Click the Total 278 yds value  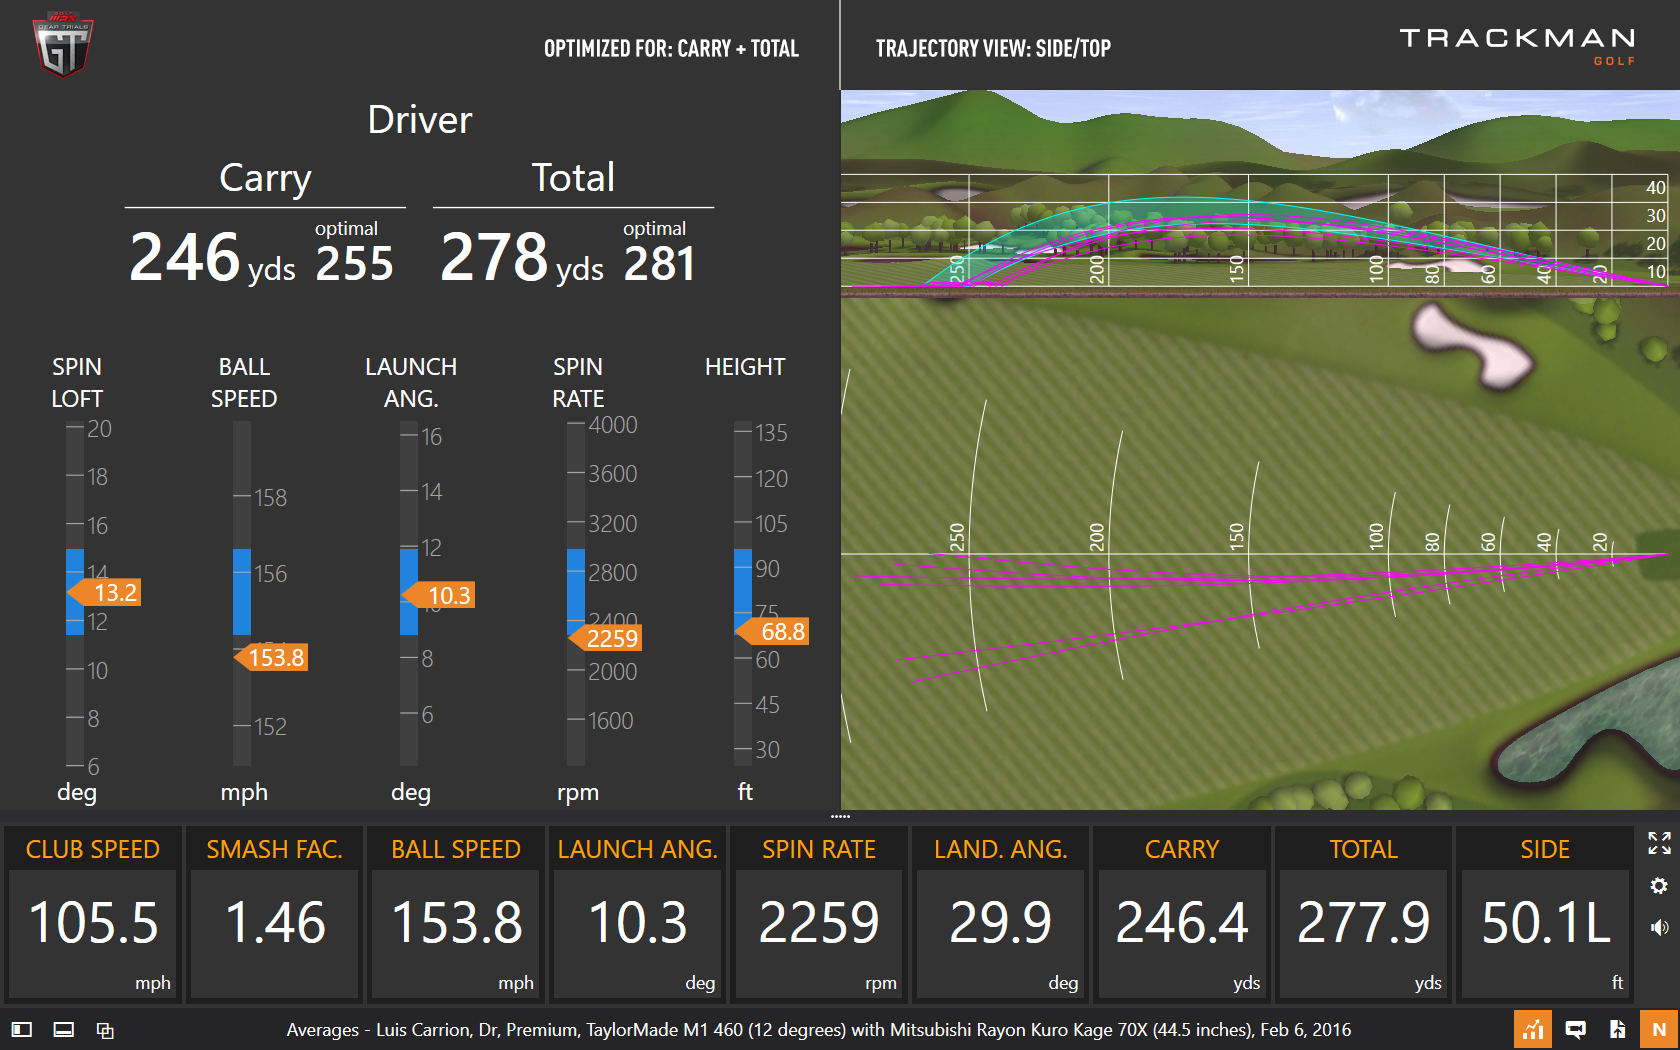[521, 257]
